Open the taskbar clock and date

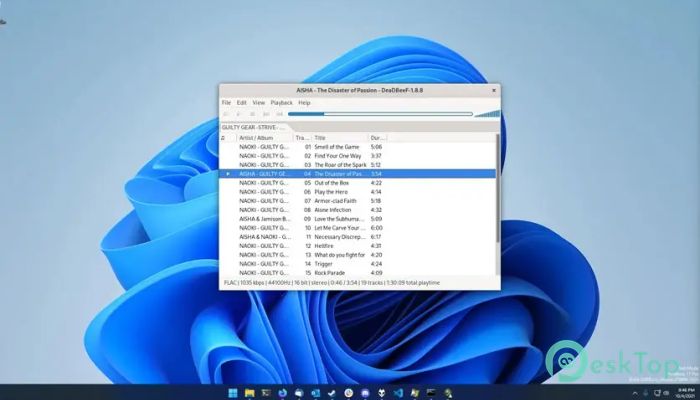click(687, 393)
